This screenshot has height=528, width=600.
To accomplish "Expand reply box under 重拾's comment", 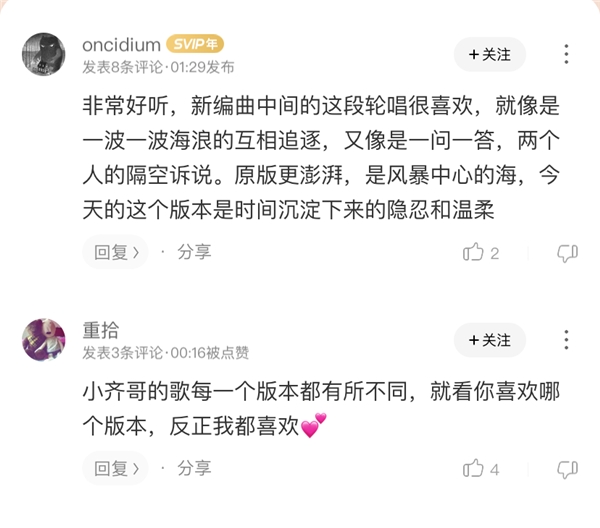I will pos(115,467).
